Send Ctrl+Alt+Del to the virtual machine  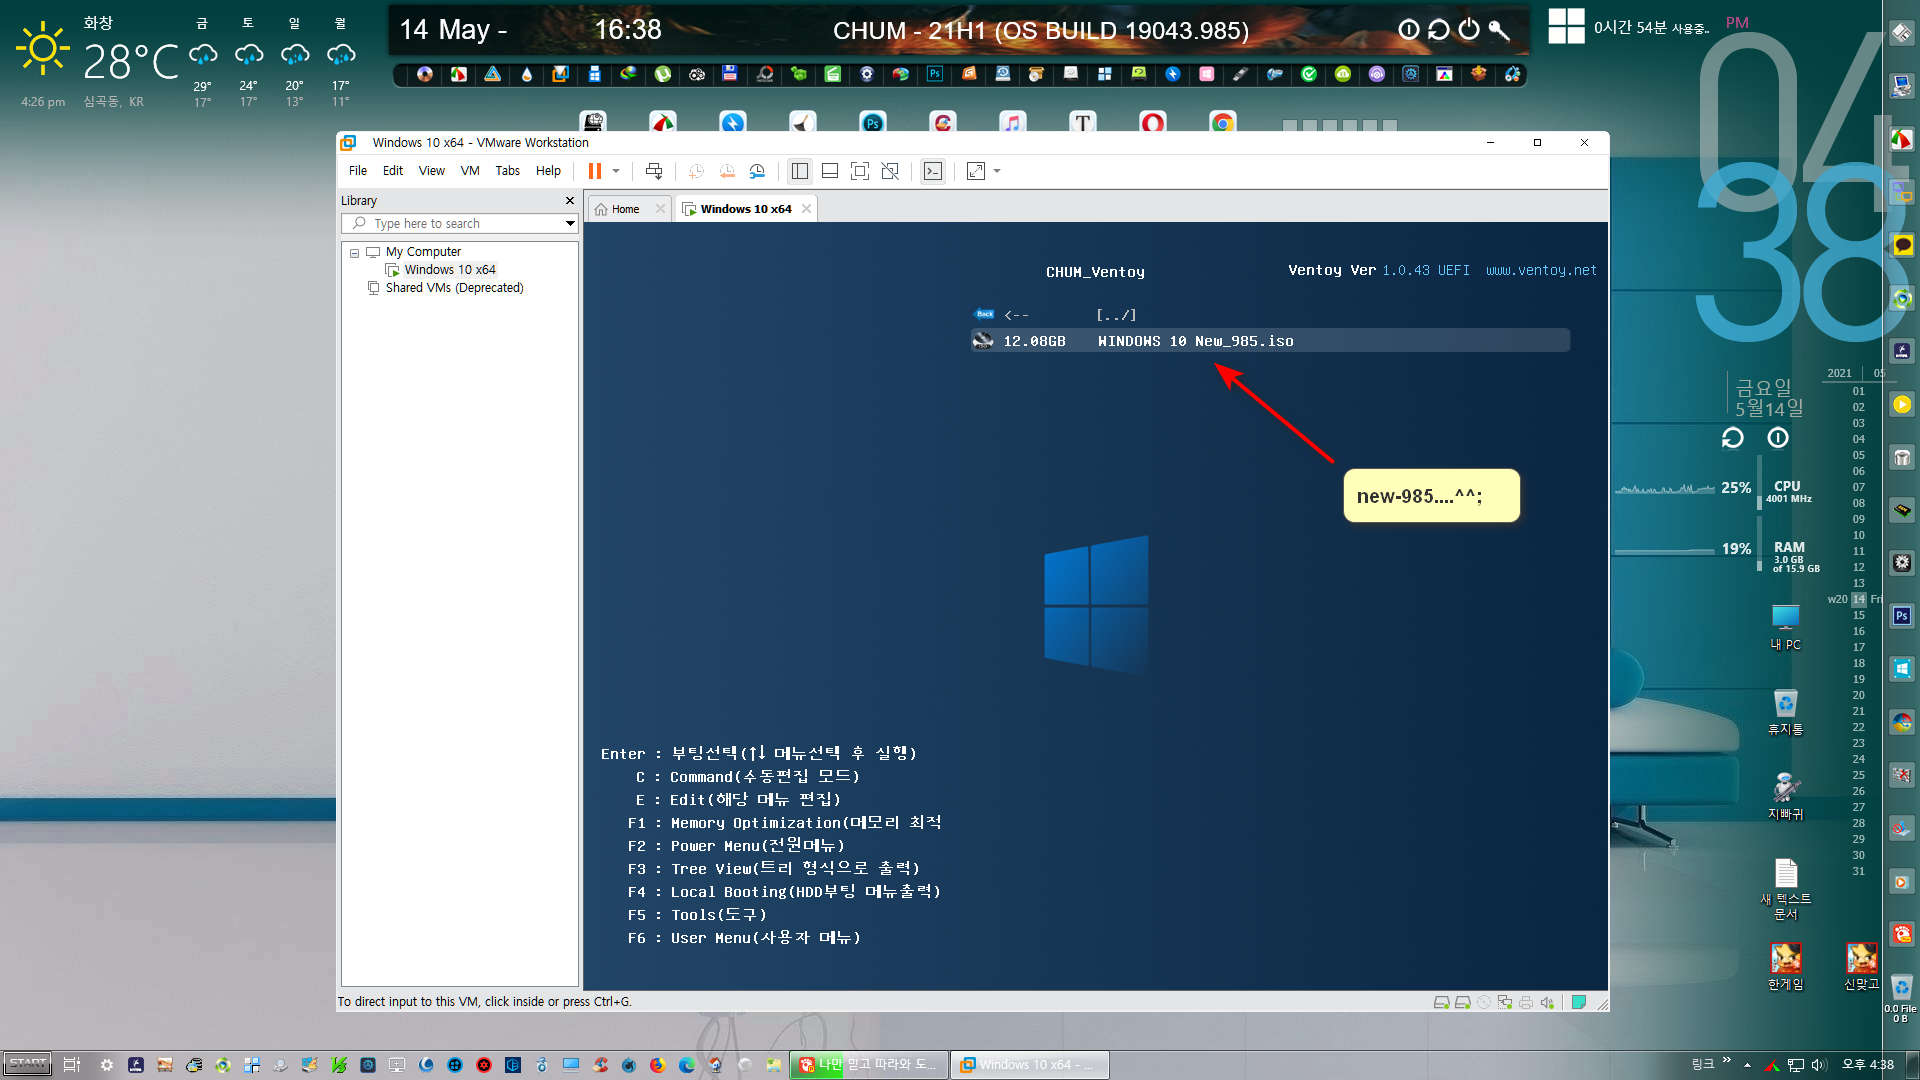coord(653,171)
